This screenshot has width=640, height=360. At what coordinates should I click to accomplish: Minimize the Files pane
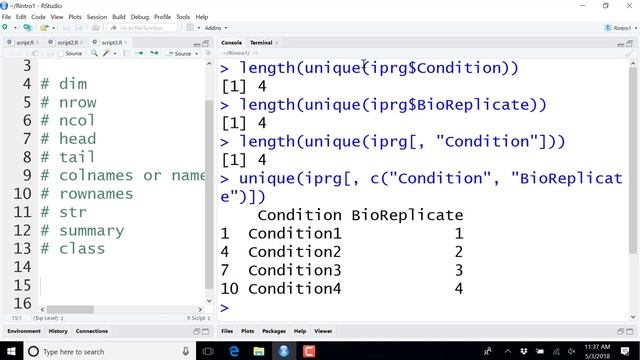click(x=620, y=331)
